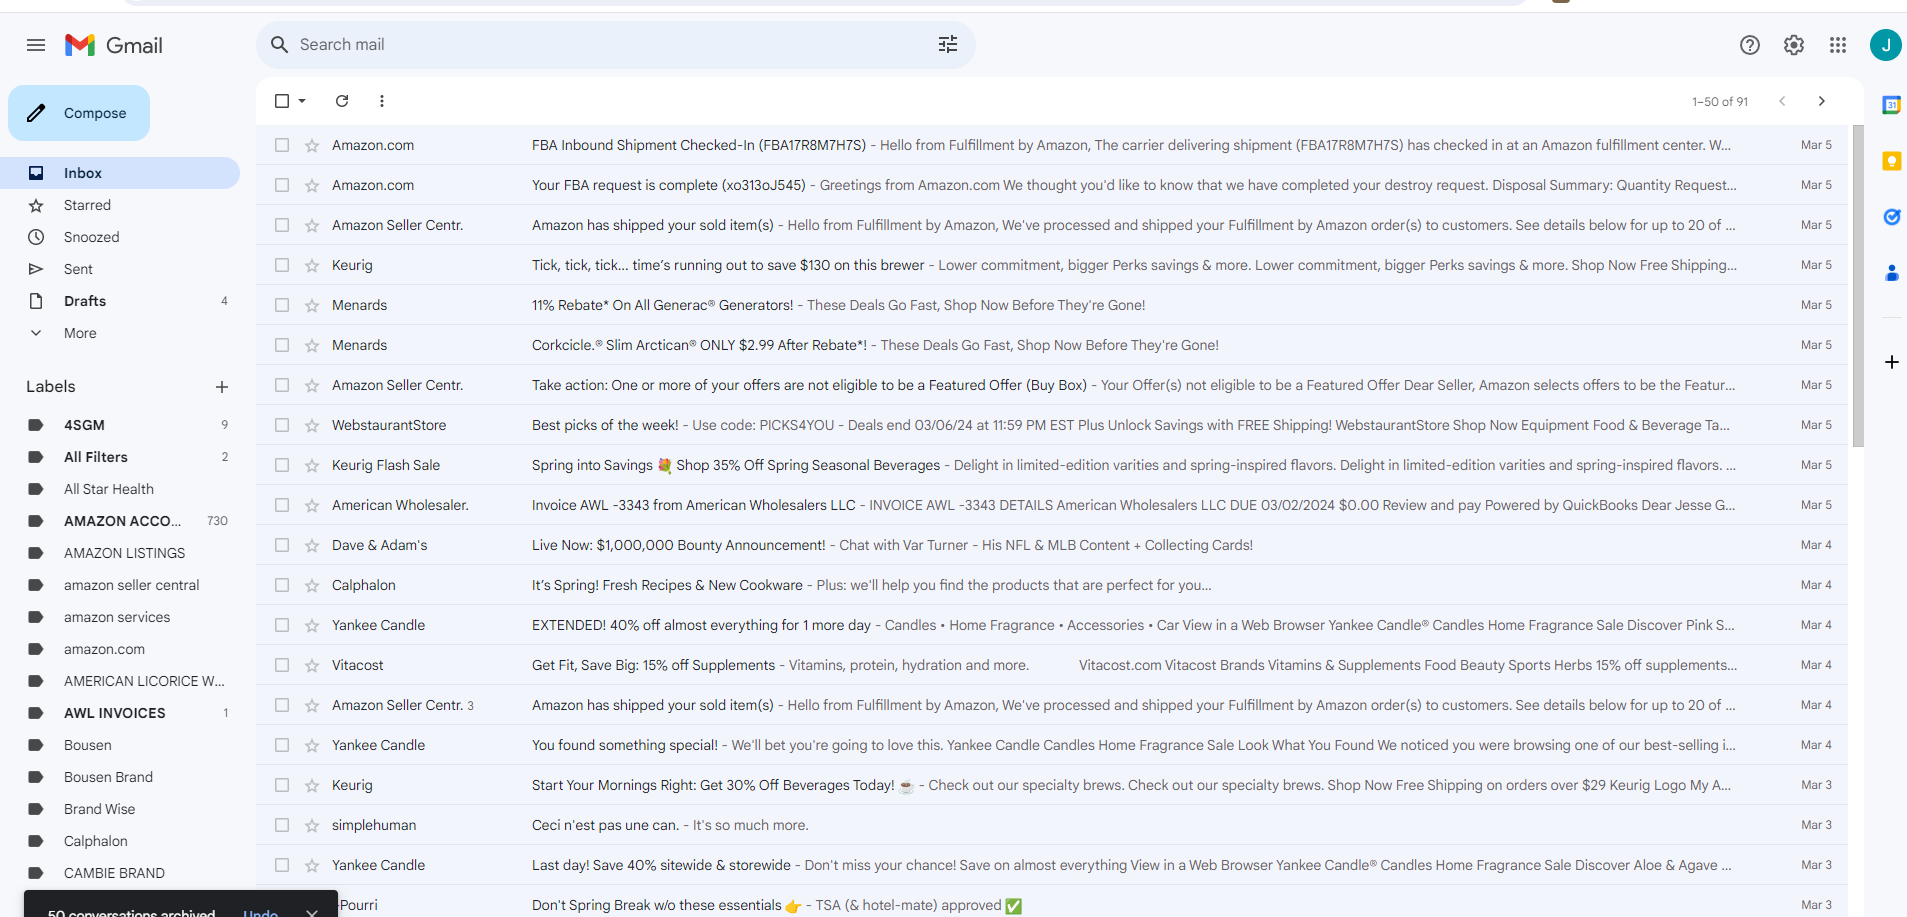The height and width of the screenshot is (917, 1907).
Task: Click the 1–50 of 91 page counter
Action: click(x=1720, y=101)
